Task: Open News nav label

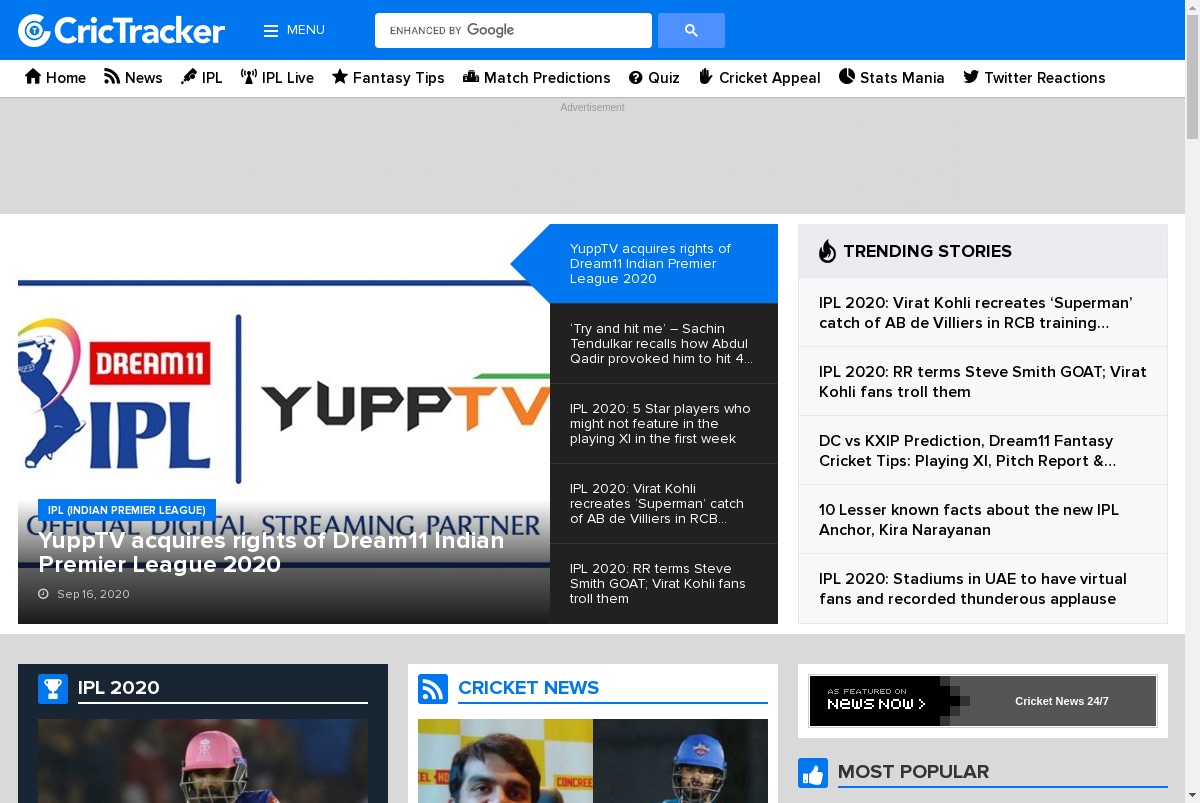Action: pyautogui.click(x=144, y=78)
